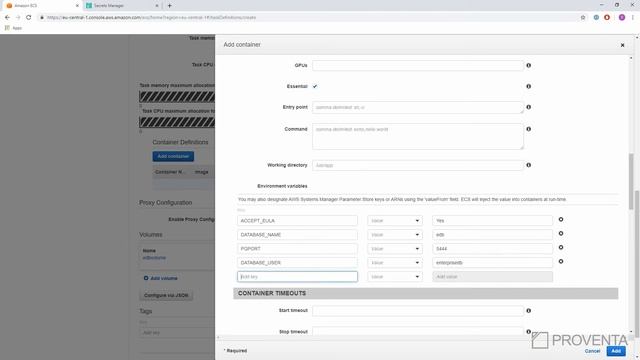The height and width of the screenshot is (360, 640).
Task: Remove the PGPORT environment variable
Action: 561,247
